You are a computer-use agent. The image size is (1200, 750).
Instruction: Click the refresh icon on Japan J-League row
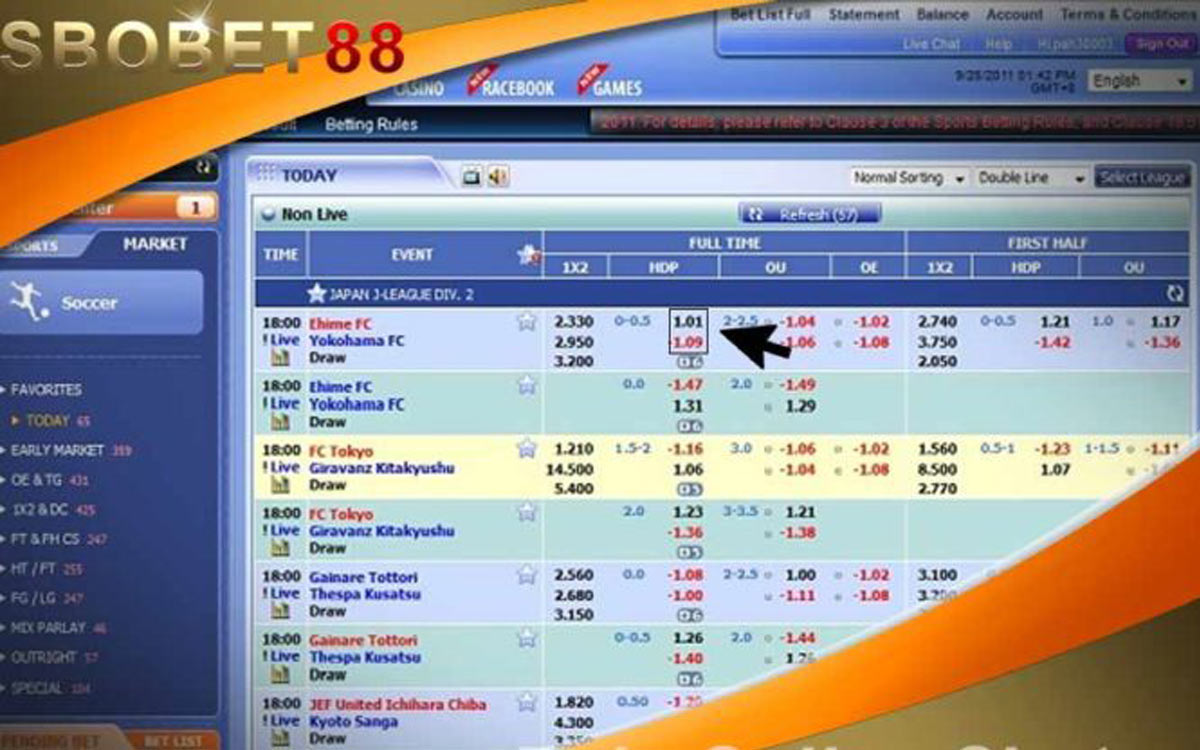1175,294
